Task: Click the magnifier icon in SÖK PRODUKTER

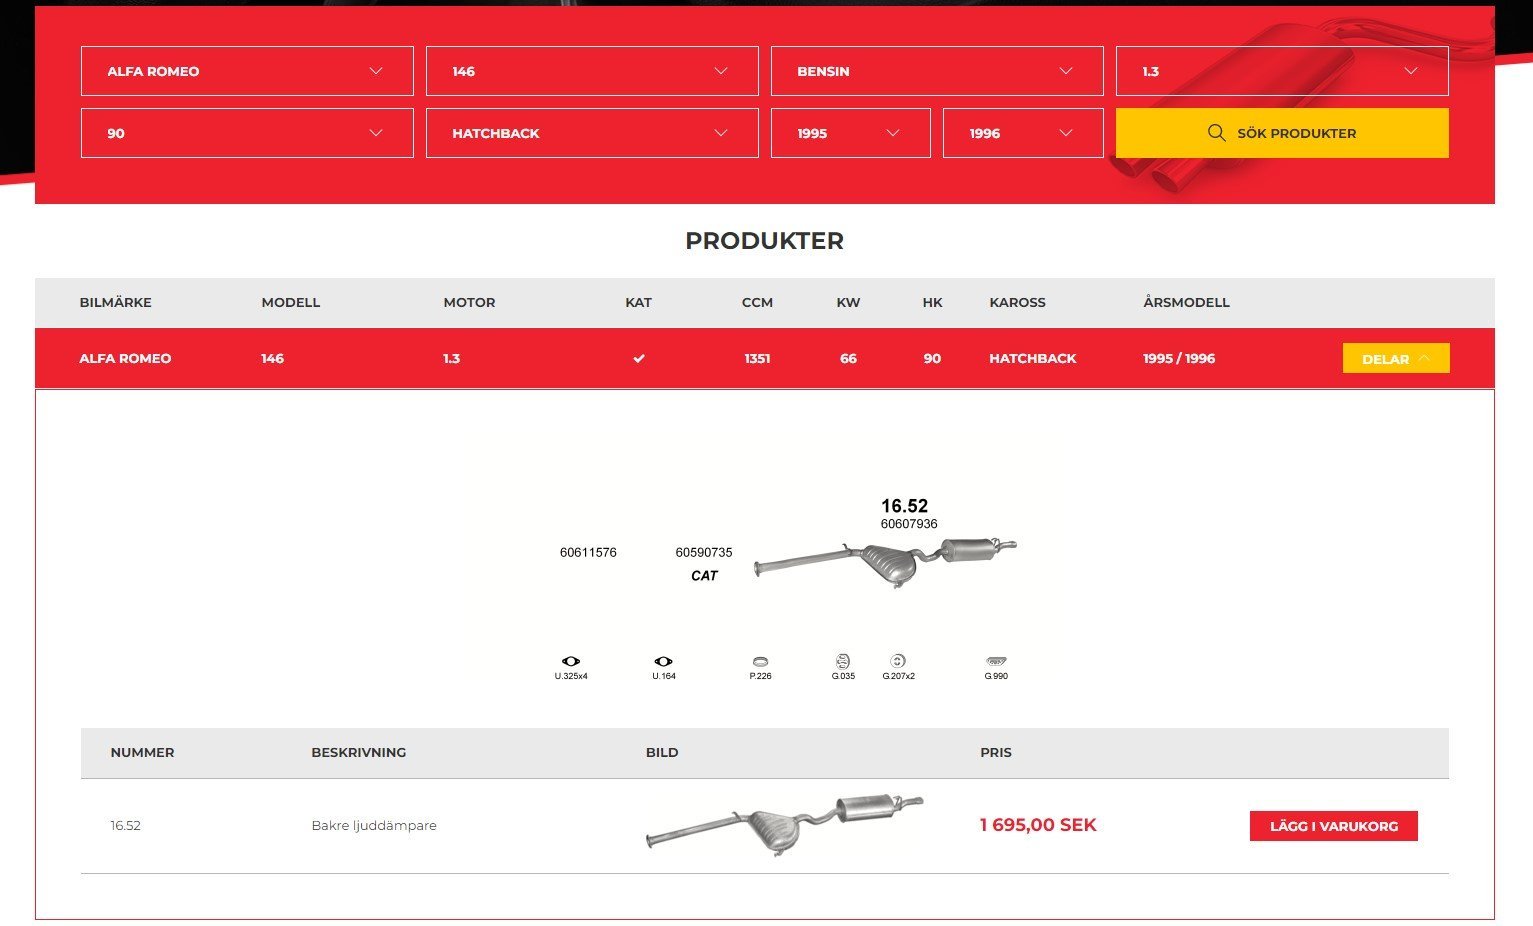Action: click(1217, 133)
